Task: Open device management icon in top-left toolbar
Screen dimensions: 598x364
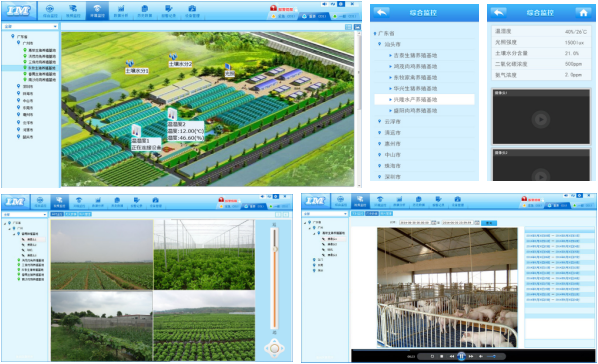Action: point(192,11)
